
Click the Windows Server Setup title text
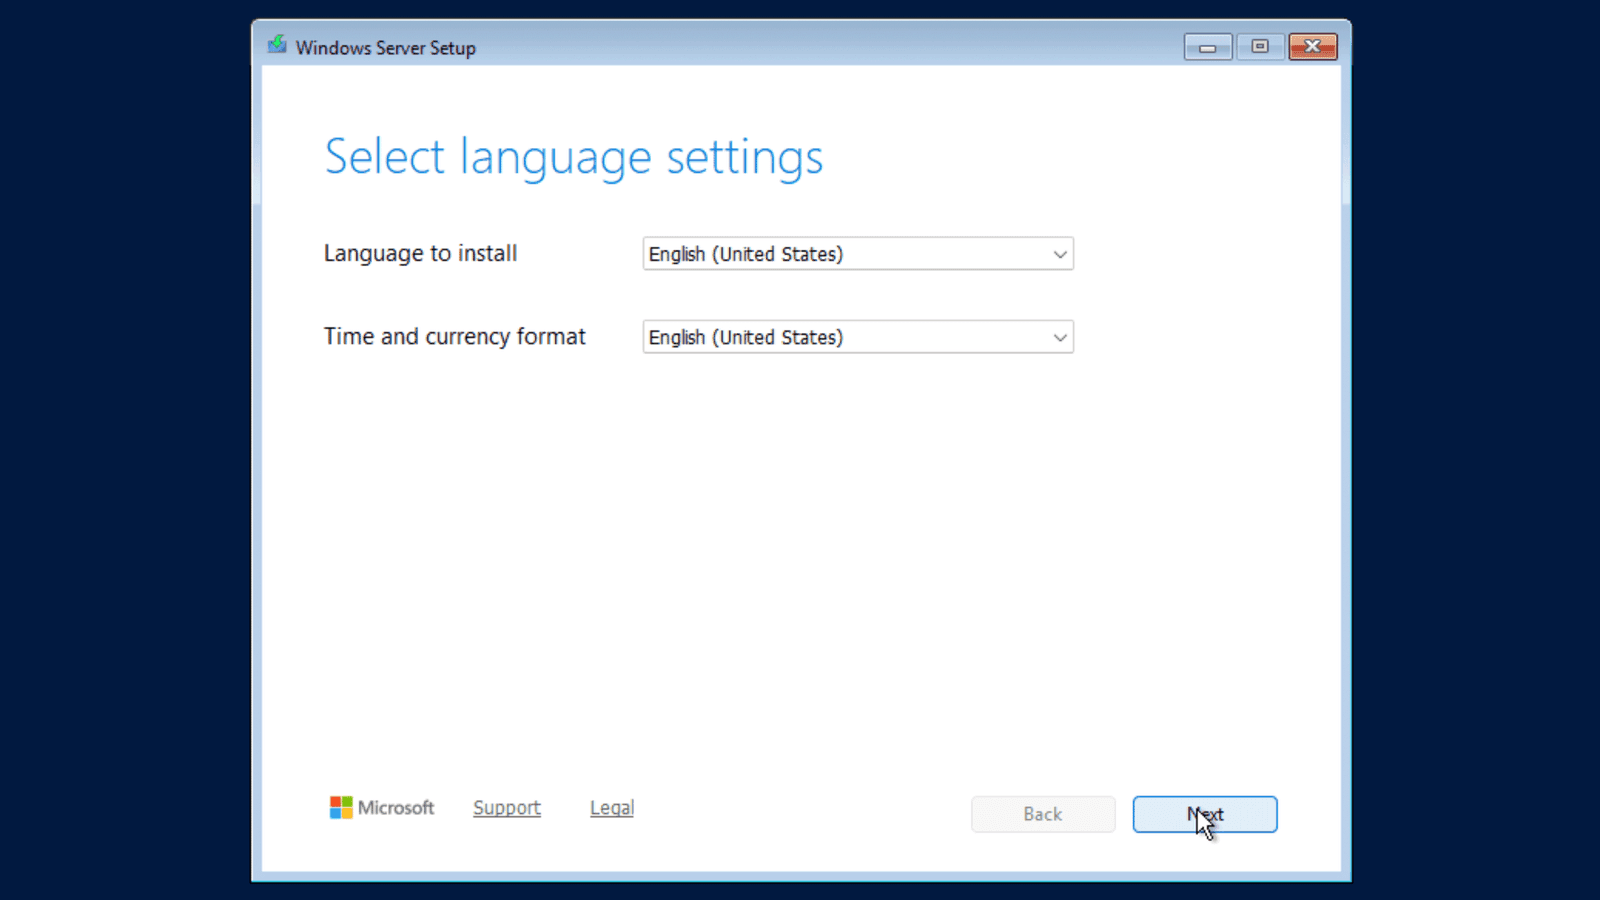tap(386, 48)
